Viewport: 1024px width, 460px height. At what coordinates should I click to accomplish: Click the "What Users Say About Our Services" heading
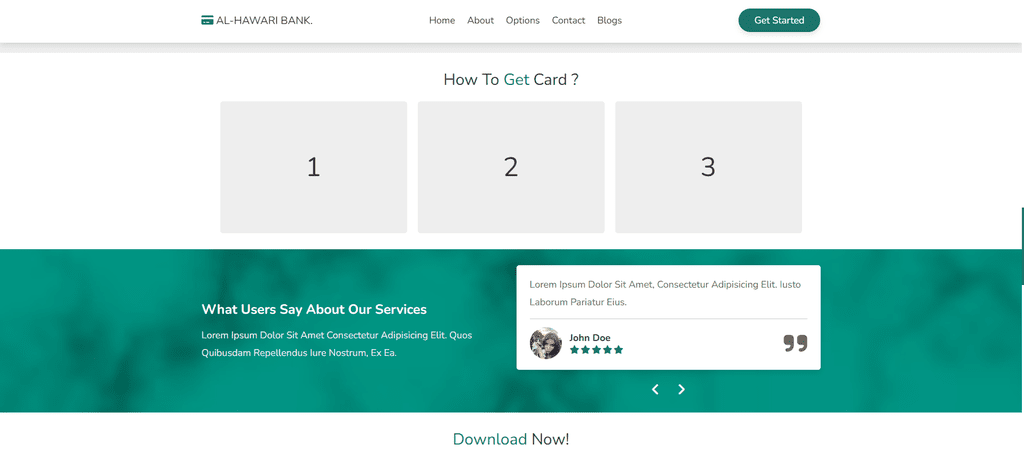pyautogui.click(x=314, y=310)
